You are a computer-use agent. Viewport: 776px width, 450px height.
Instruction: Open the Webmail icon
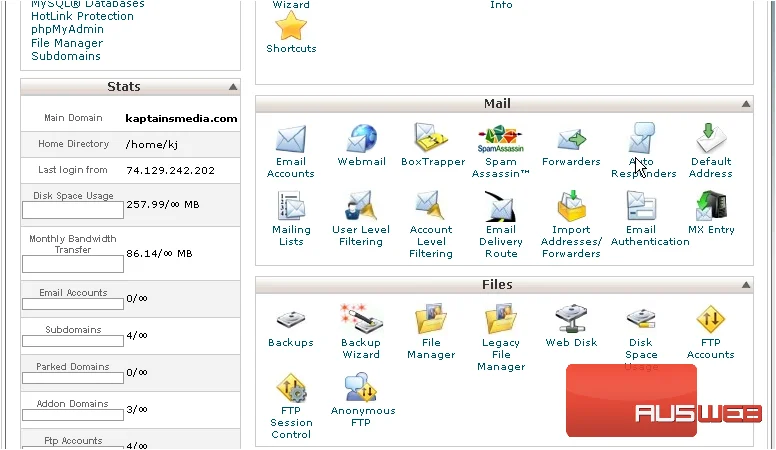coord(362,138)
